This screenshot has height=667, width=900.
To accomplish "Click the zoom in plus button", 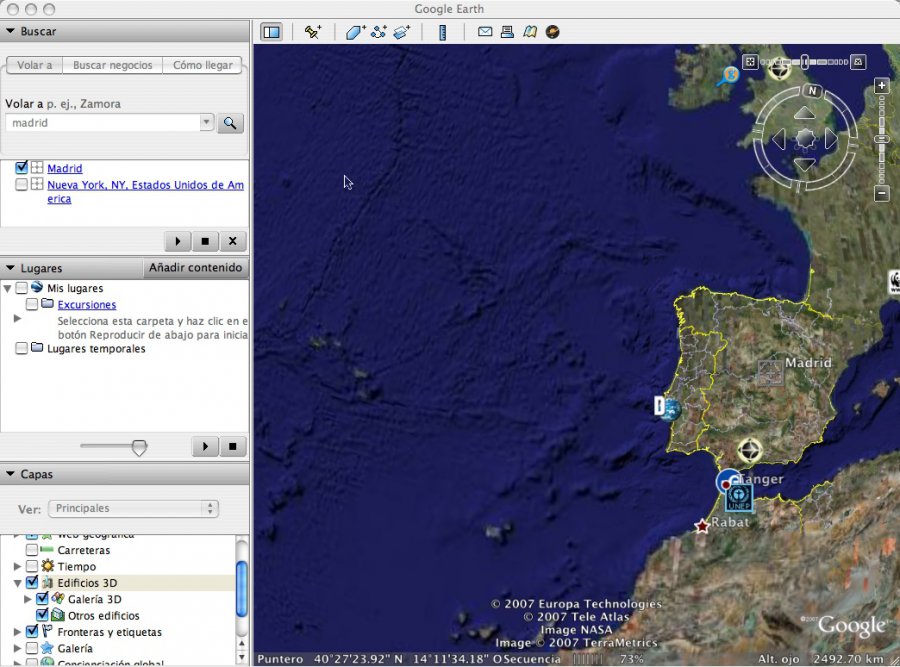I will (882, 86).
